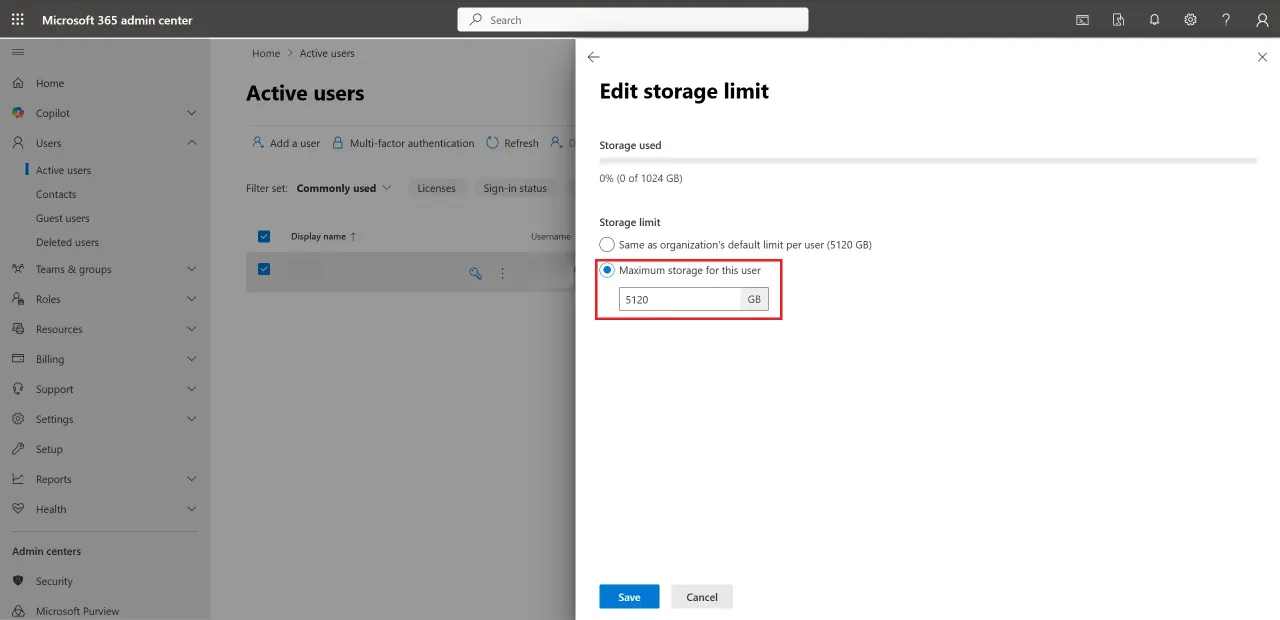Open settings gear in top bar
1280x620 pixels.
tap(1190, 20)
